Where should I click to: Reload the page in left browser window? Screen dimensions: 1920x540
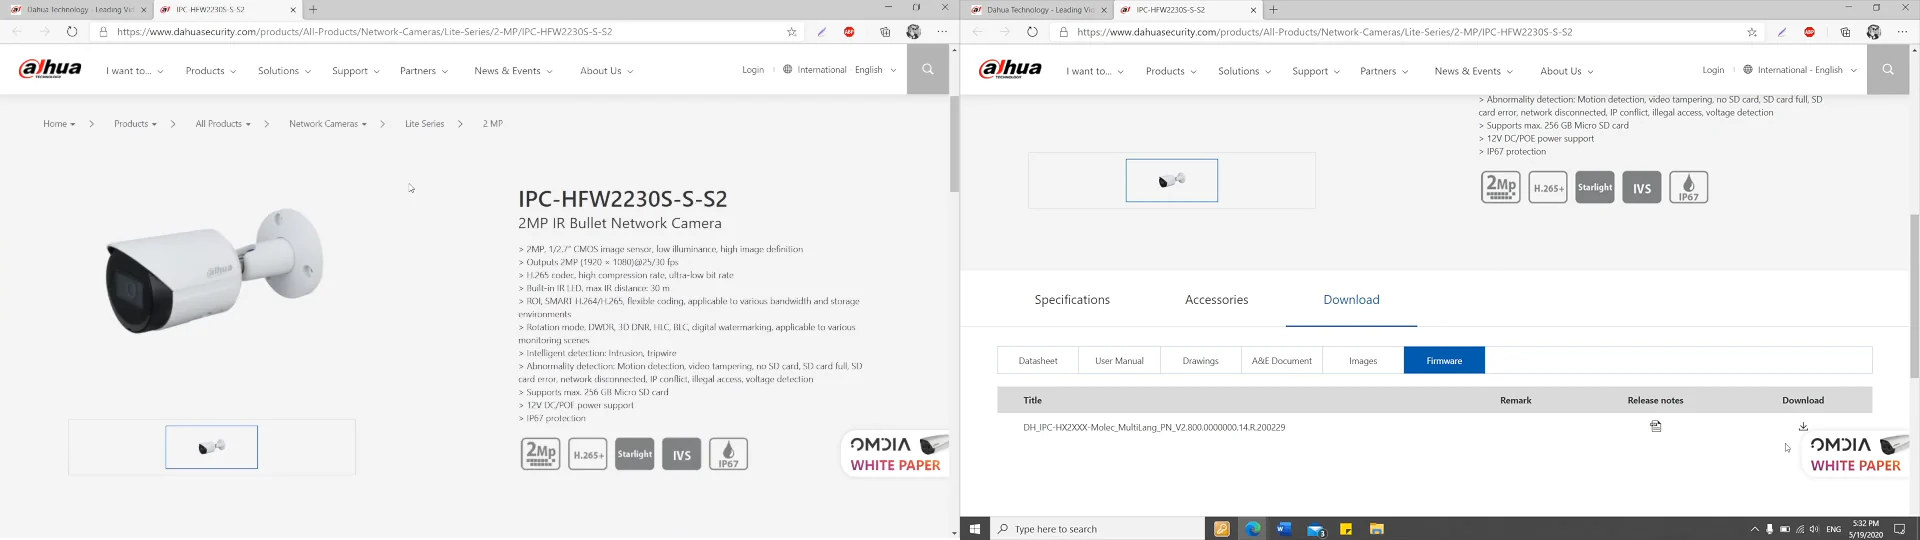pyautogui.click(x=72, y=32)
